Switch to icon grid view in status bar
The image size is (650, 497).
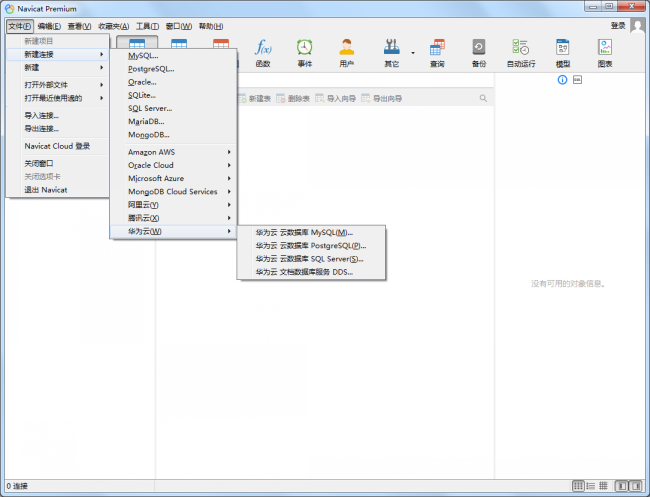click(578, 486)
